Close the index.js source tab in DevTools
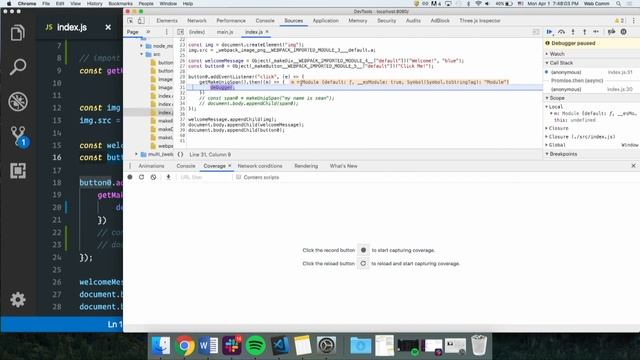This screenshot has width=640, height=360. [267, 32]
